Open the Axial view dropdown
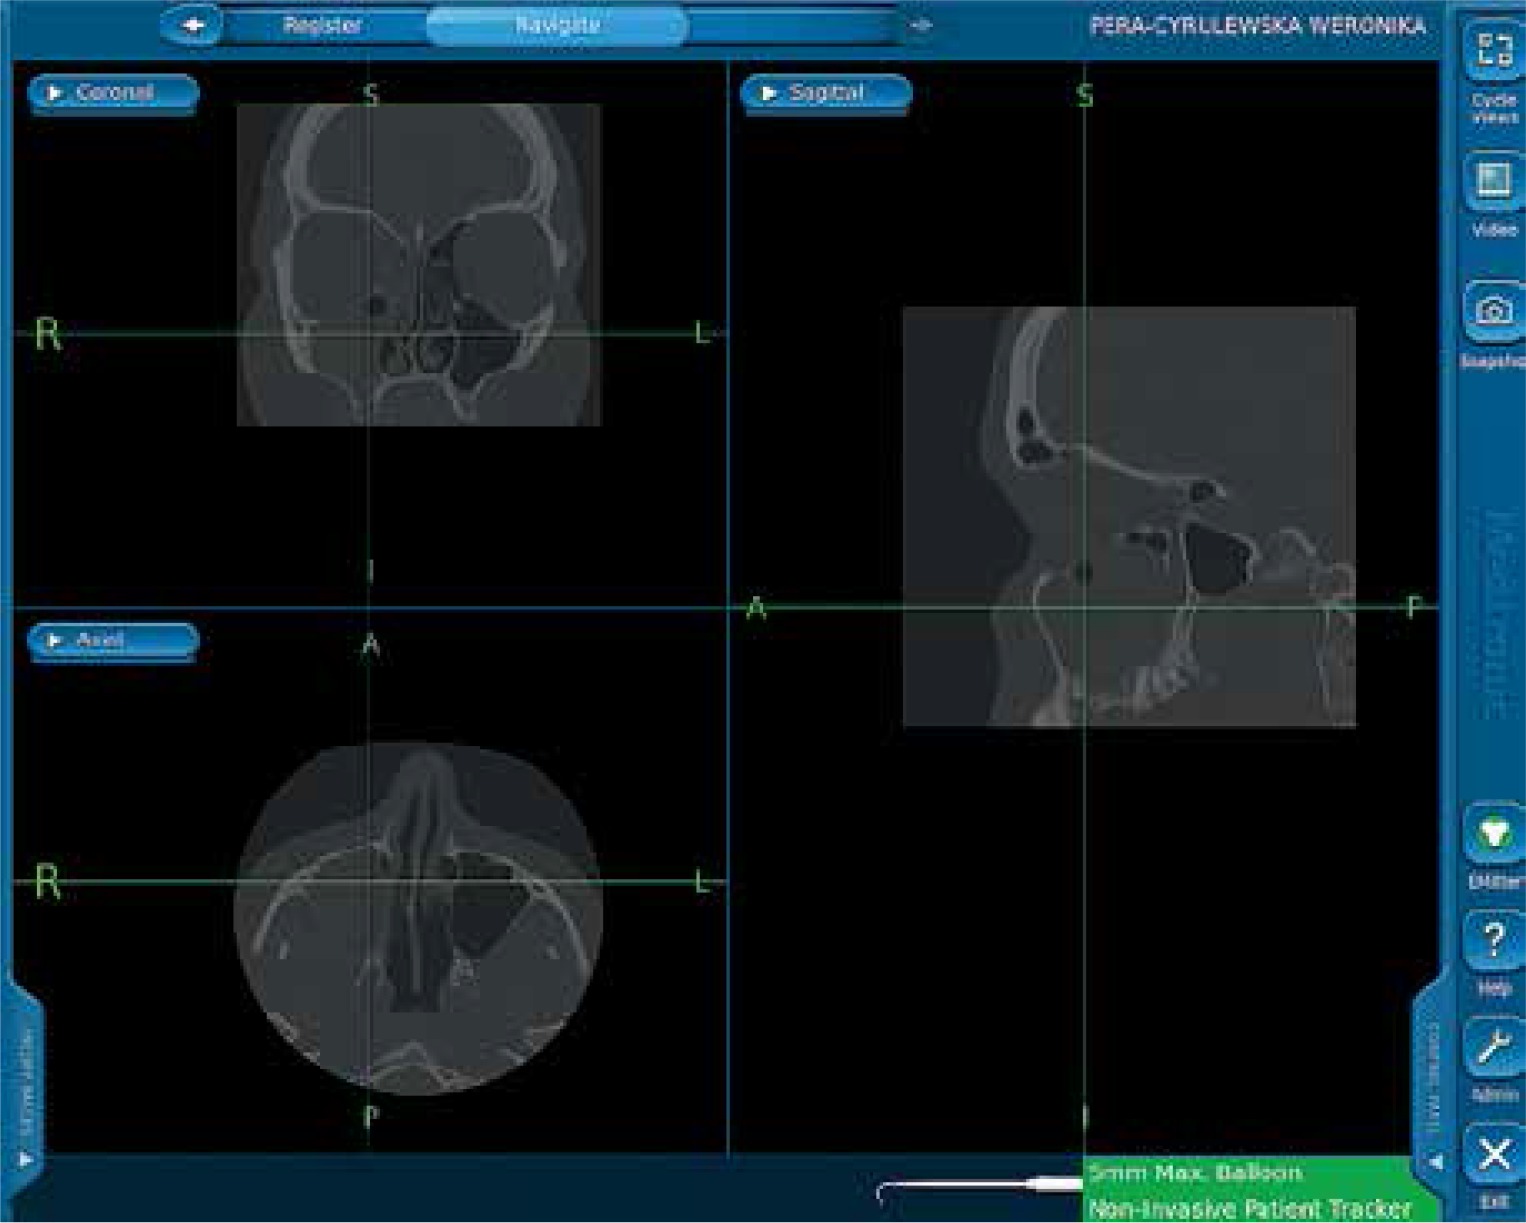The image size is (1526, 1223). pos(113,640)
